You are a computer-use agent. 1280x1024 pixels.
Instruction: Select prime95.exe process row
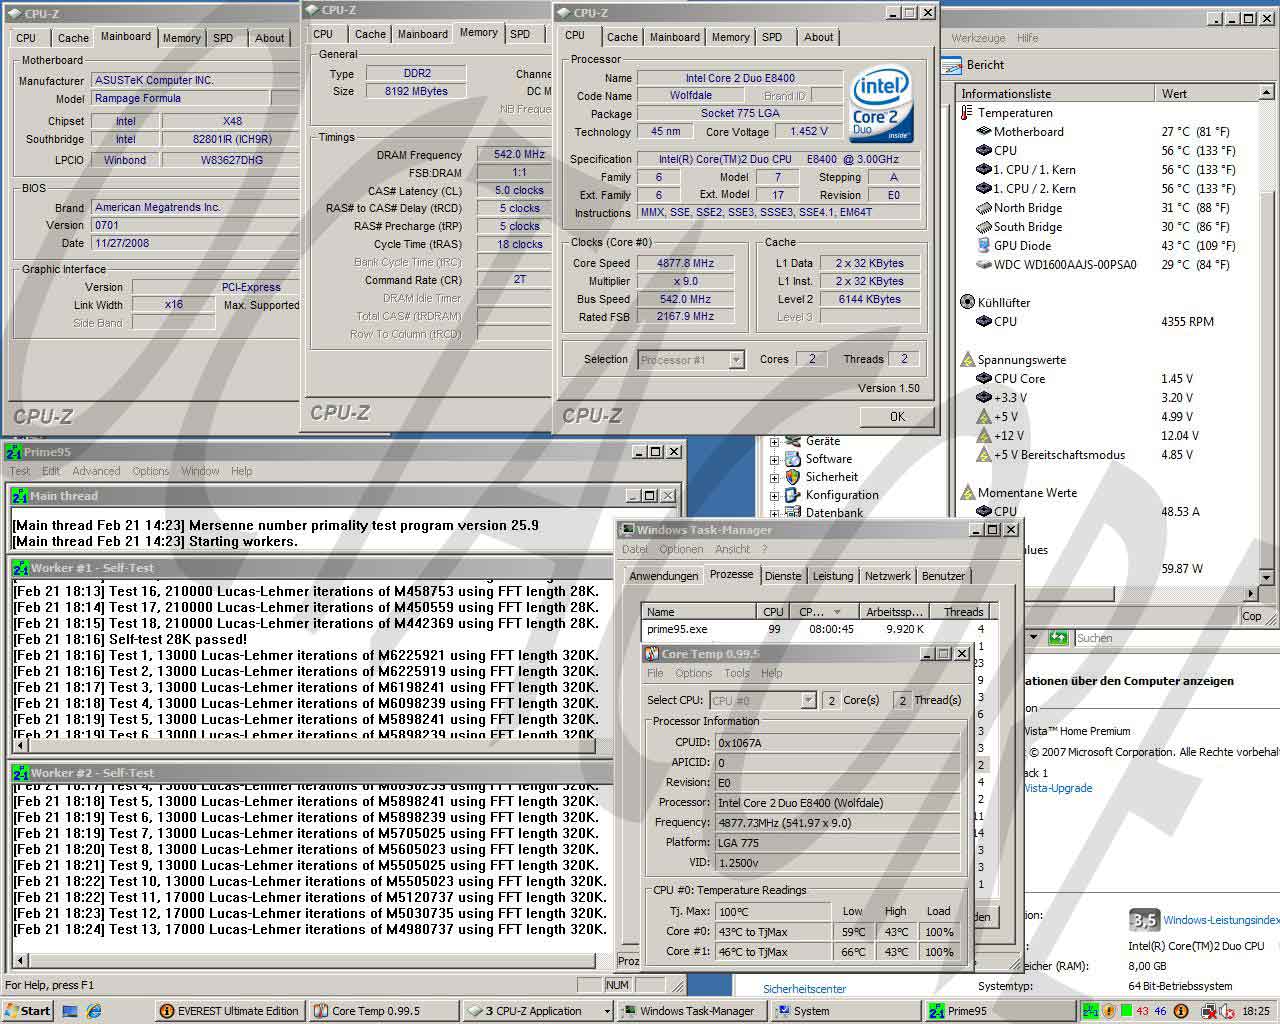point(817,629)
